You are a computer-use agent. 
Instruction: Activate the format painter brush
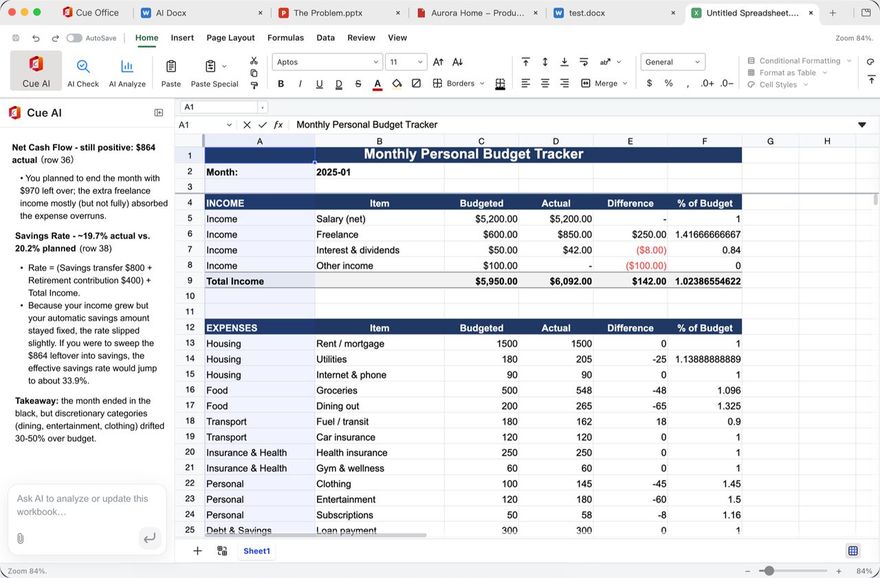(254, 85)
